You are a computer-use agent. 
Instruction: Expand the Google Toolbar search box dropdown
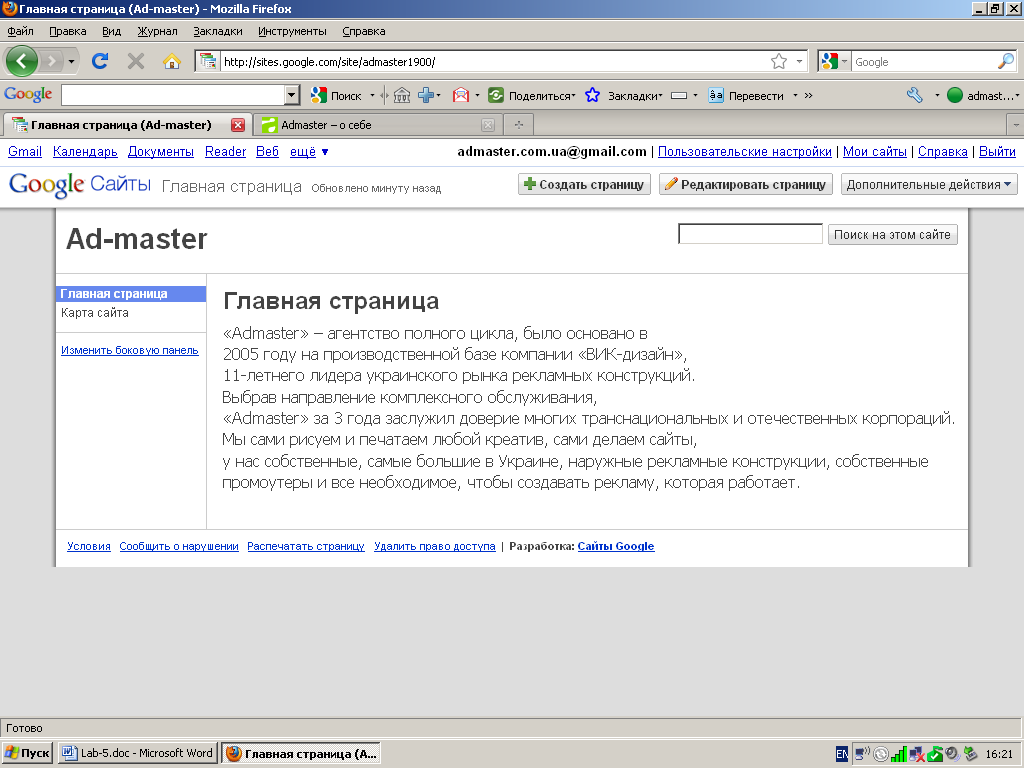[292, 95]
